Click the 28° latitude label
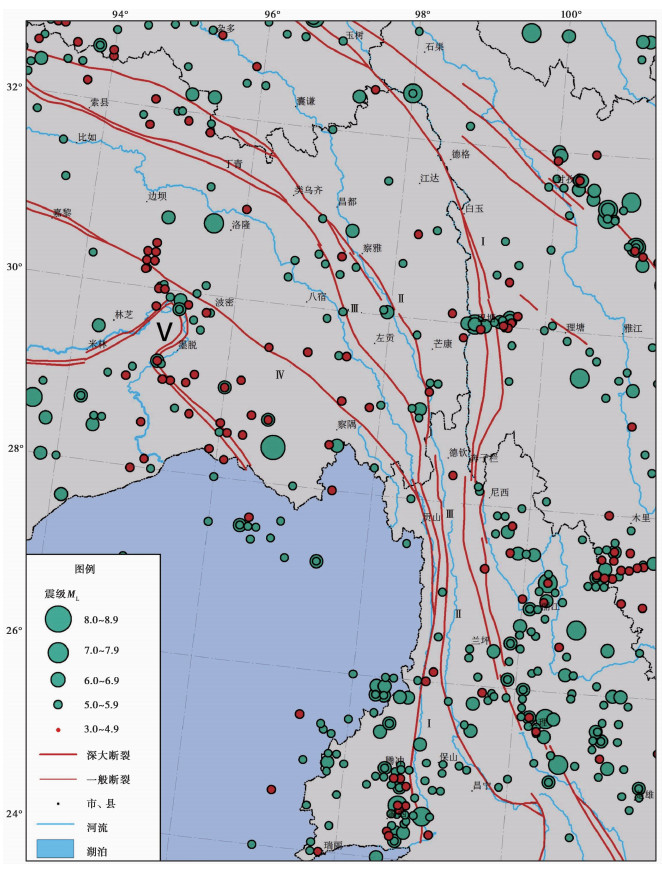Image resolution: width=662 pixels, height=869 pixels. (15, 448)
